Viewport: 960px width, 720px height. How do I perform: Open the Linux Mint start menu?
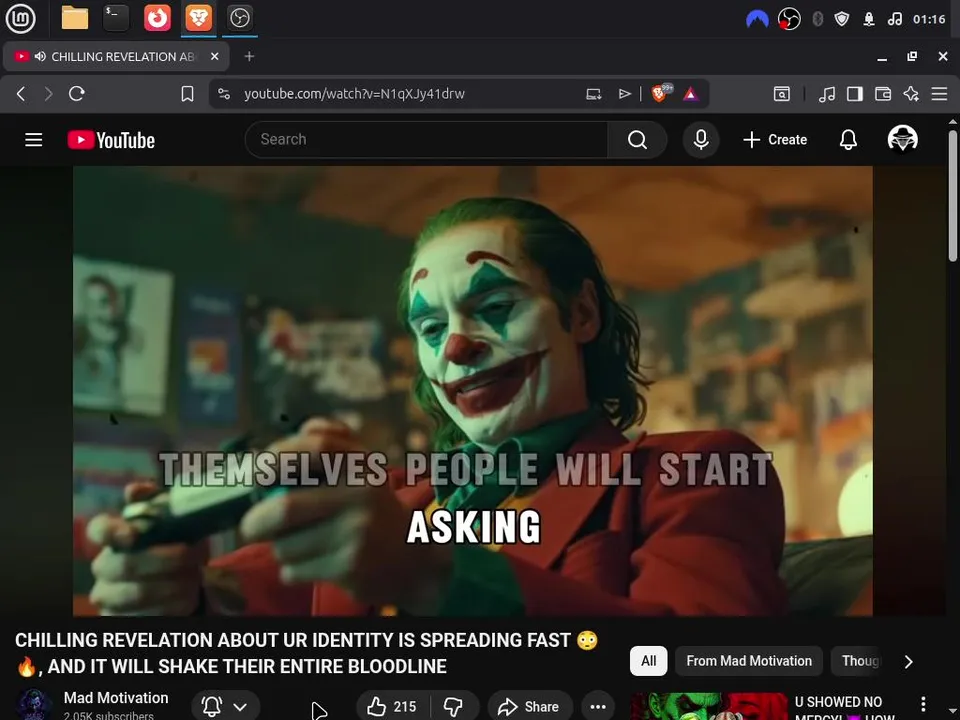[x=20, y=18]
